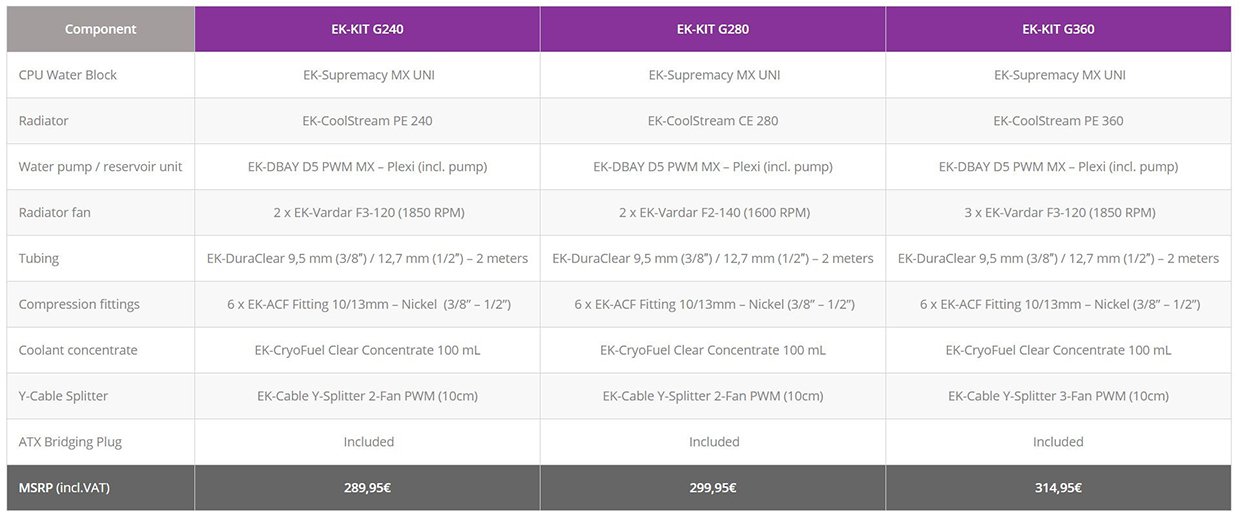
Task: Click the Water pump / reservoir unit label
Action: [100, 167]
